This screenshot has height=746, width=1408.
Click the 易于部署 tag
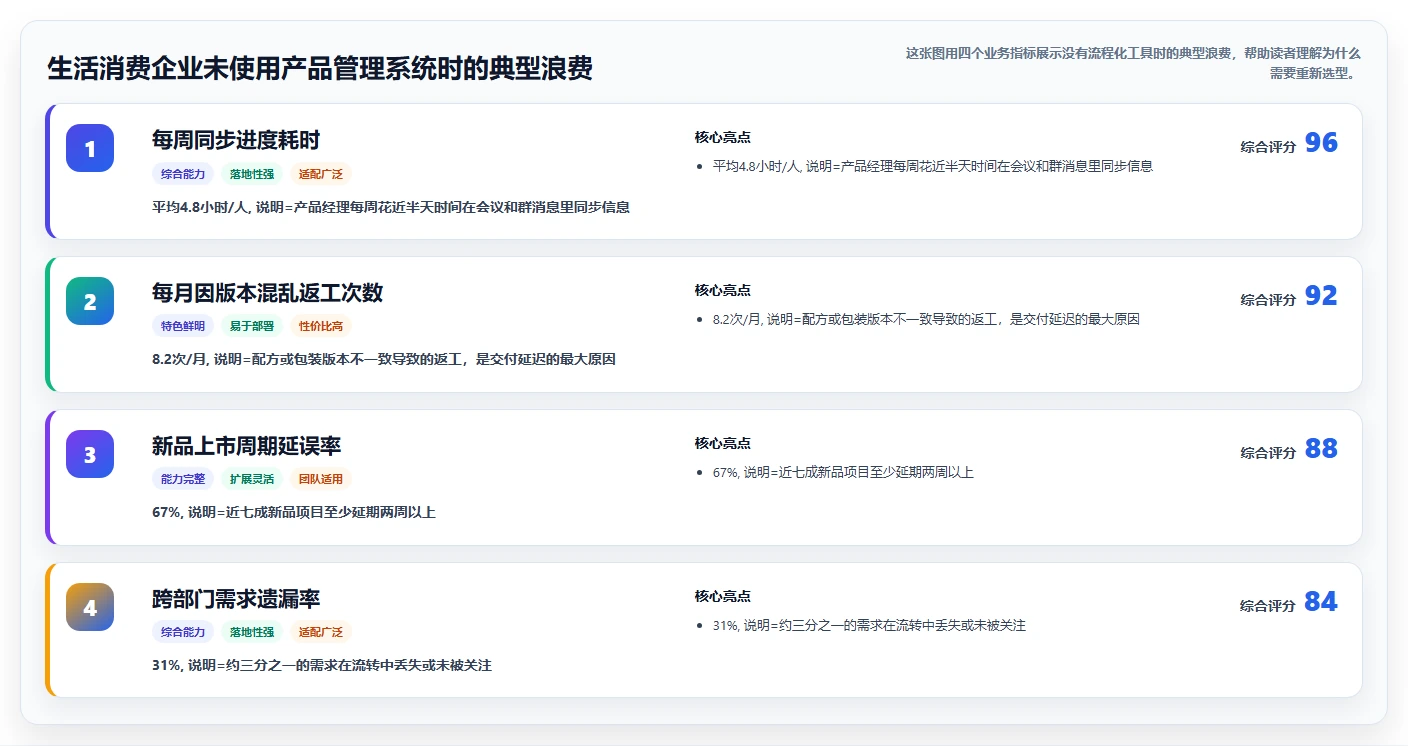point(252,326)
